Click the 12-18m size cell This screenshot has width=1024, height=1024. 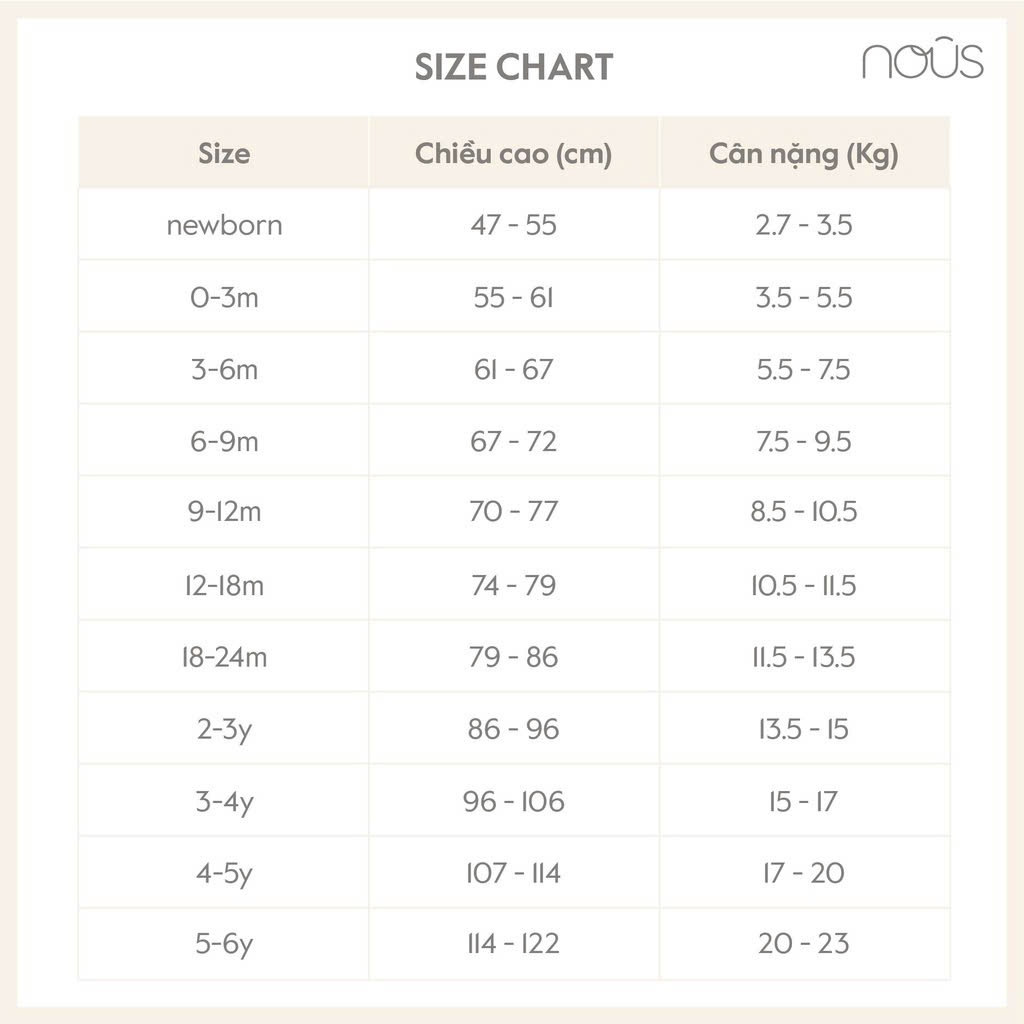click(224, 585)
